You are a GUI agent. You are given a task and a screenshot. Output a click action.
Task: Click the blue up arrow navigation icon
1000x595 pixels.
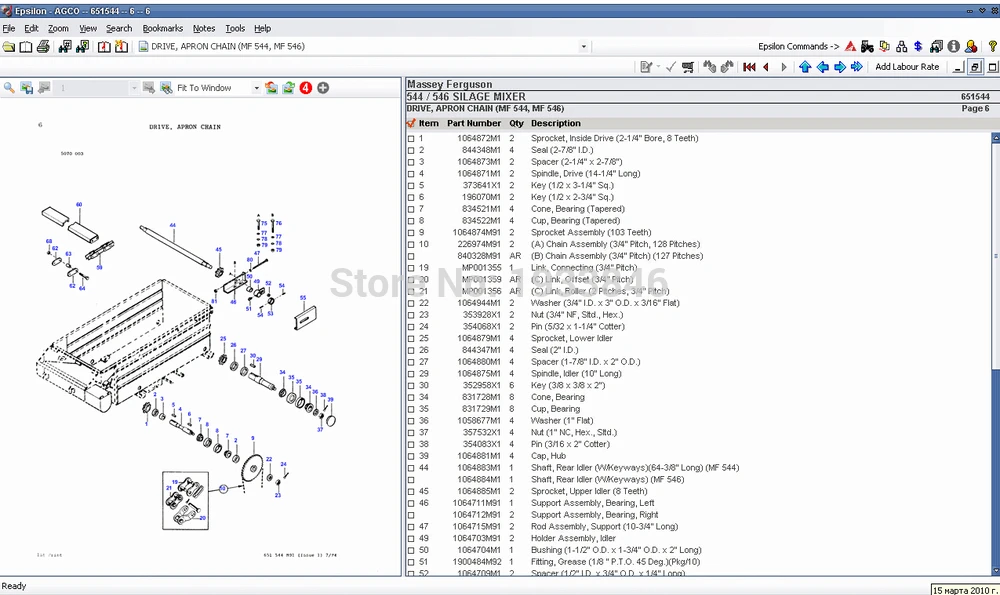(x=805, y=67)
